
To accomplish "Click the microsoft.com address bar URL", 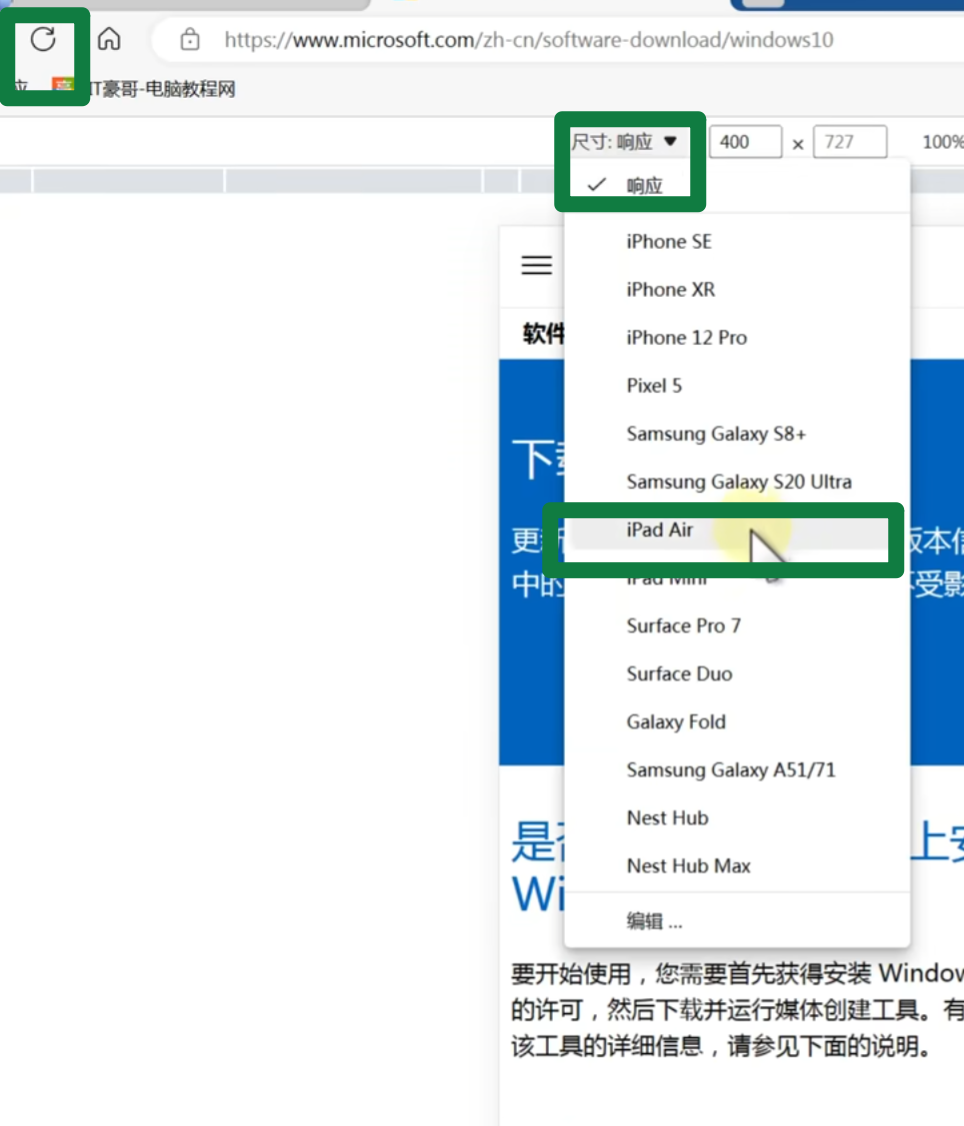I will 529,39.
